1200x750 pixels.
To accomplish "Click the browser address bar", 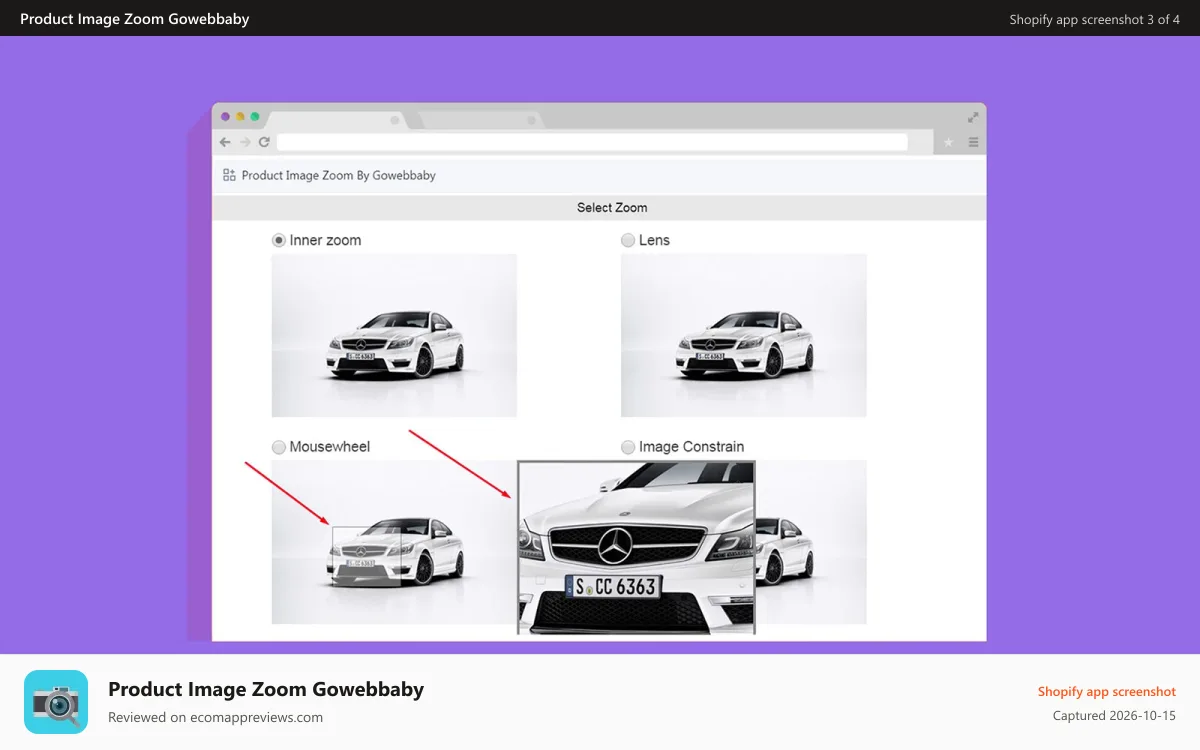I will [x=592, y=142].
